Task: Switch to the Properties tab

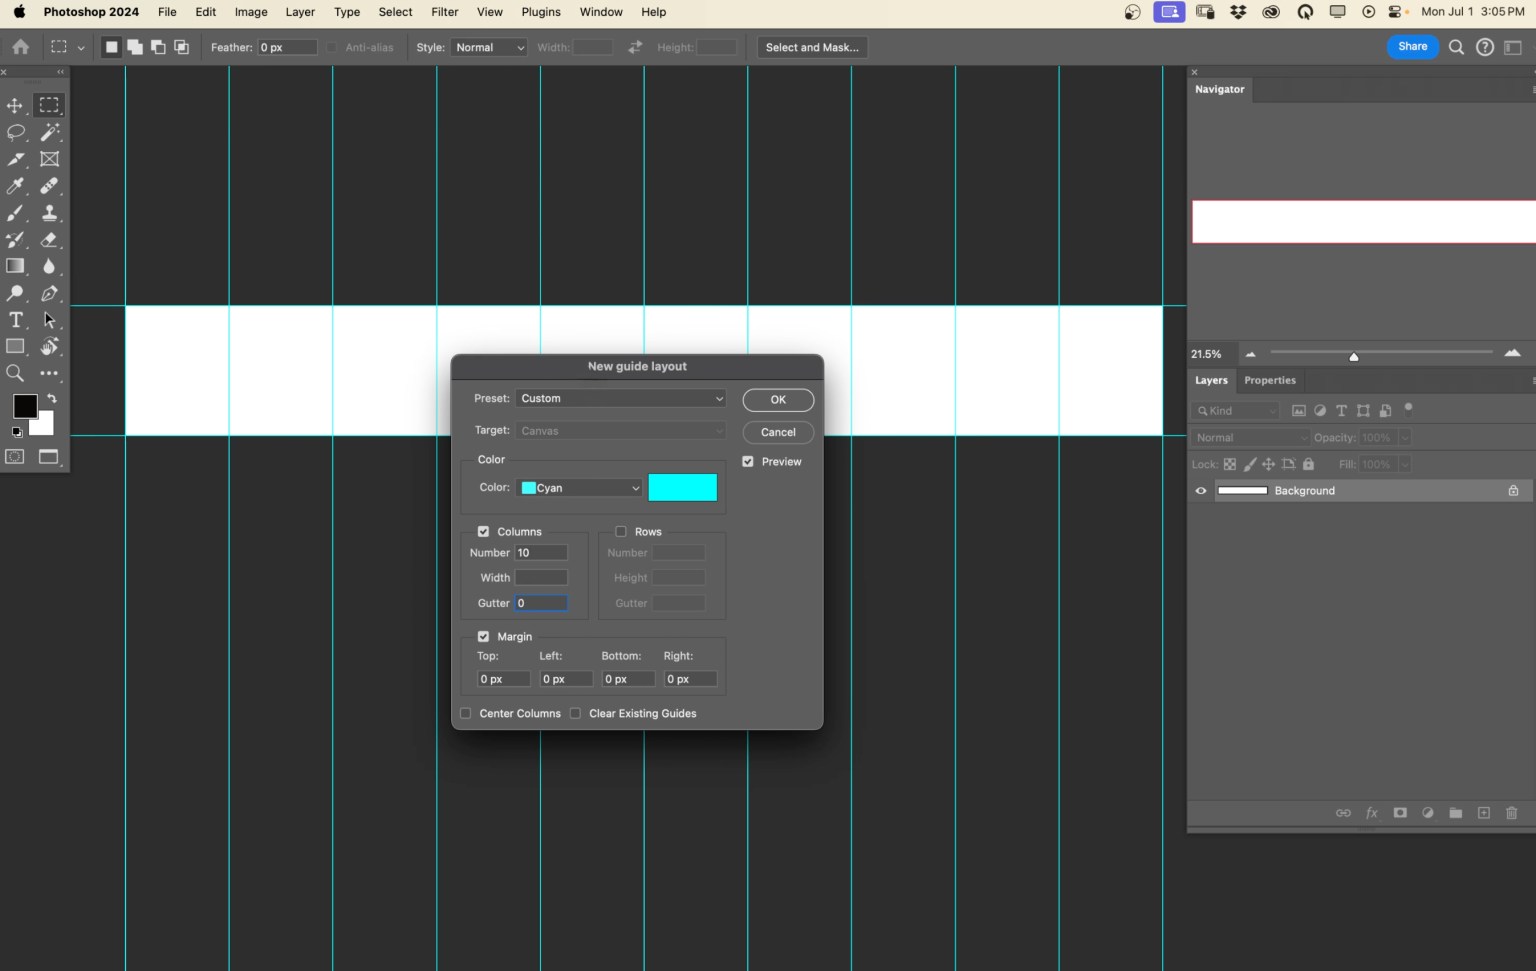Action: pos(1269,380)
